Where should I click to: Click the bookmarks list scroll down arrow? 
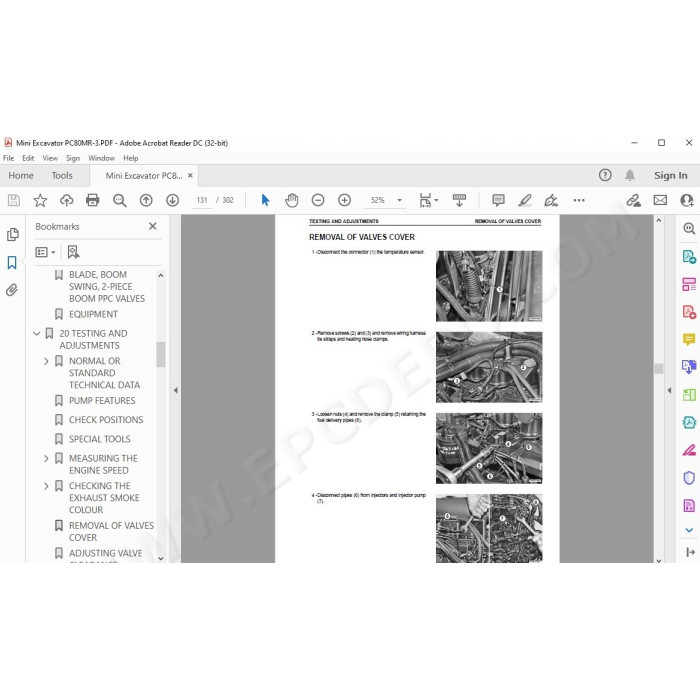(161, 558)
